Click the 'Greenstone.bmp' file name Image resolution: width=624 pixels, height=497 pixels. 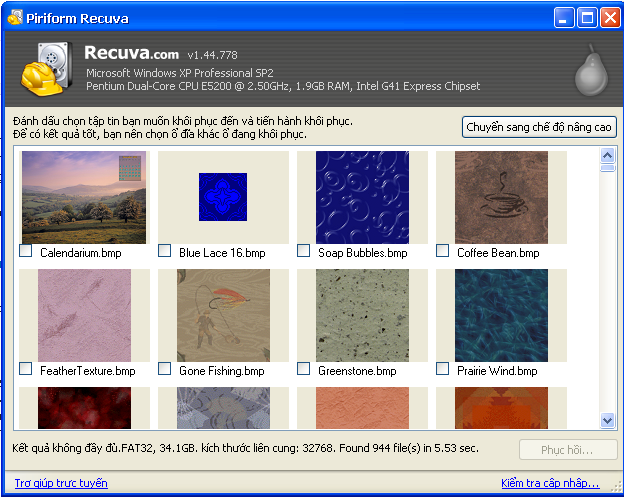click(357, 371)
